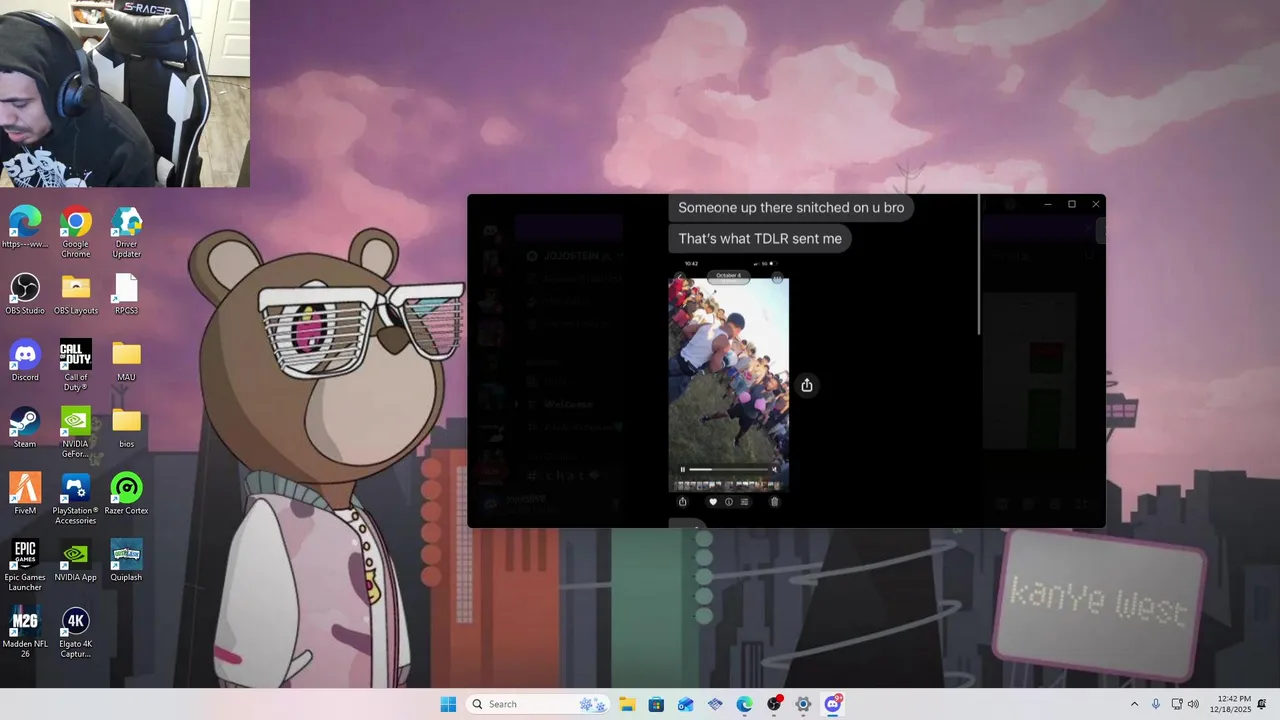Viewport: 1280px width, 720px height.
Task: Click the October 4 date label
Action: click(x=728, y=275)
